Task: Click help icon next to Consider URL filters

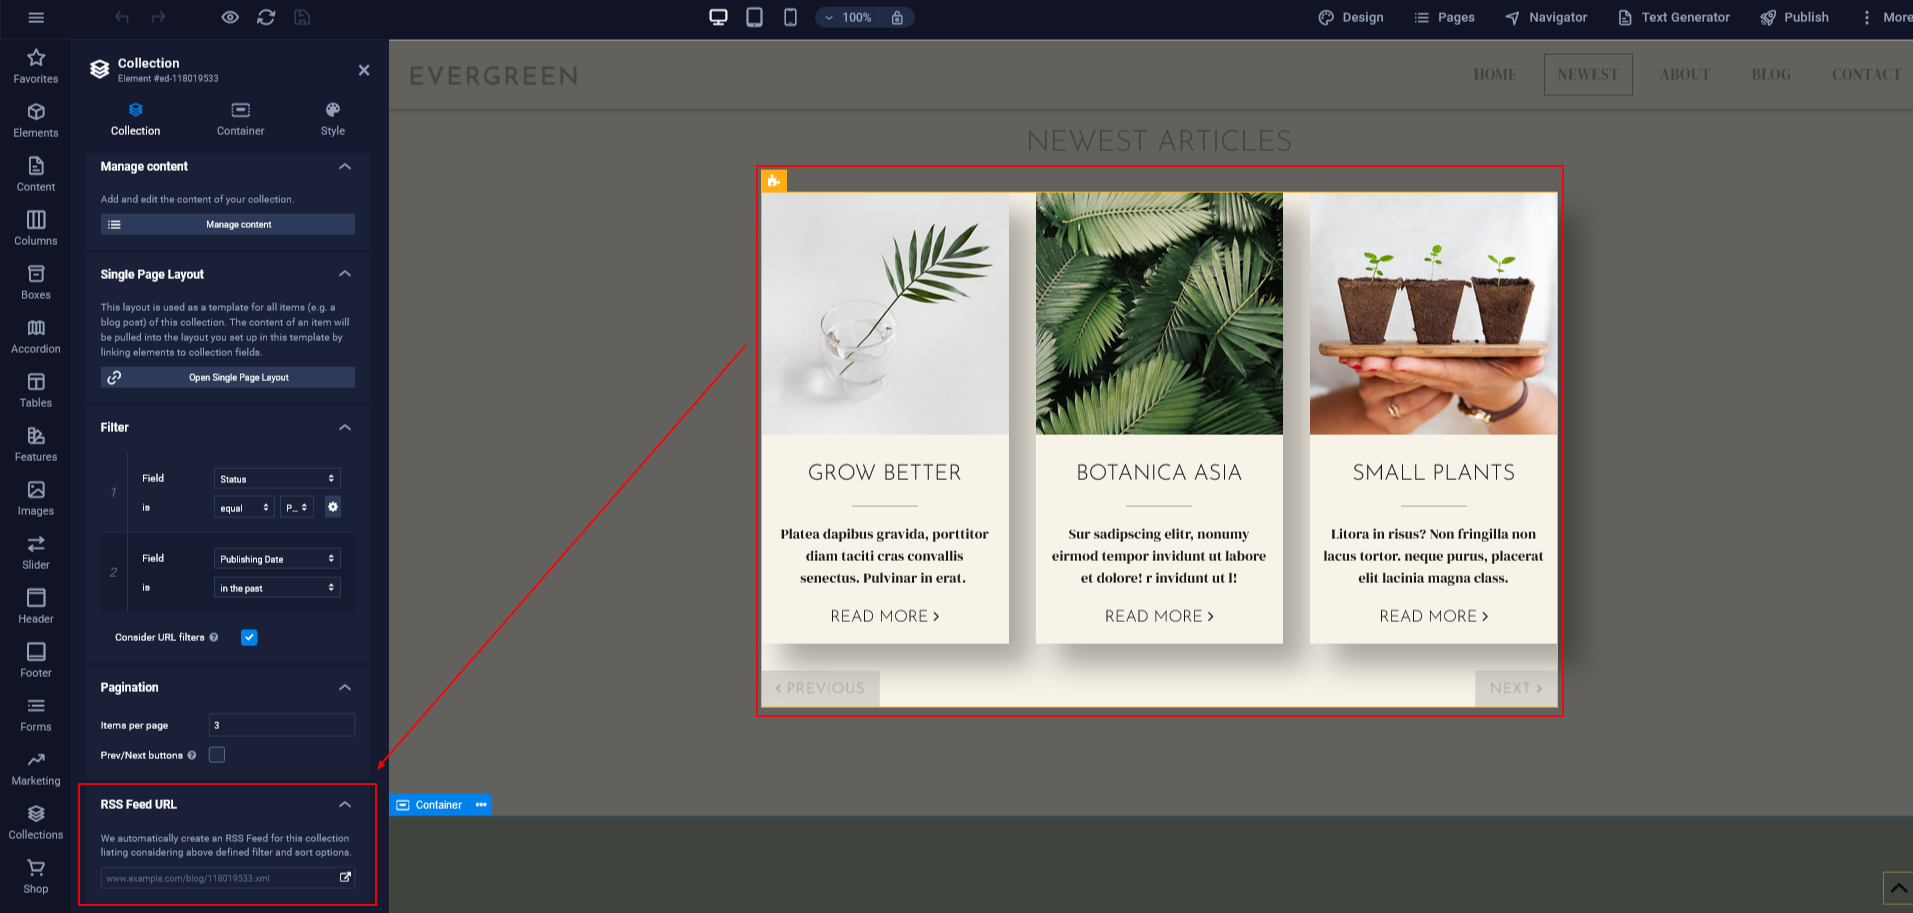Action: 214,637
